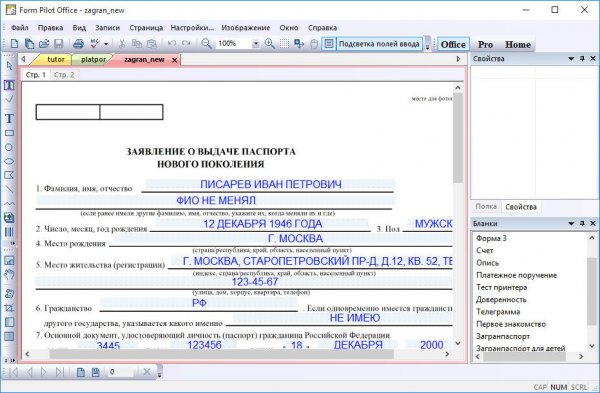The height and width of the screenshot is (393, 600).
Task: Select Платежное поручение in the Бланки list
Action: click(x=516, y=275)
